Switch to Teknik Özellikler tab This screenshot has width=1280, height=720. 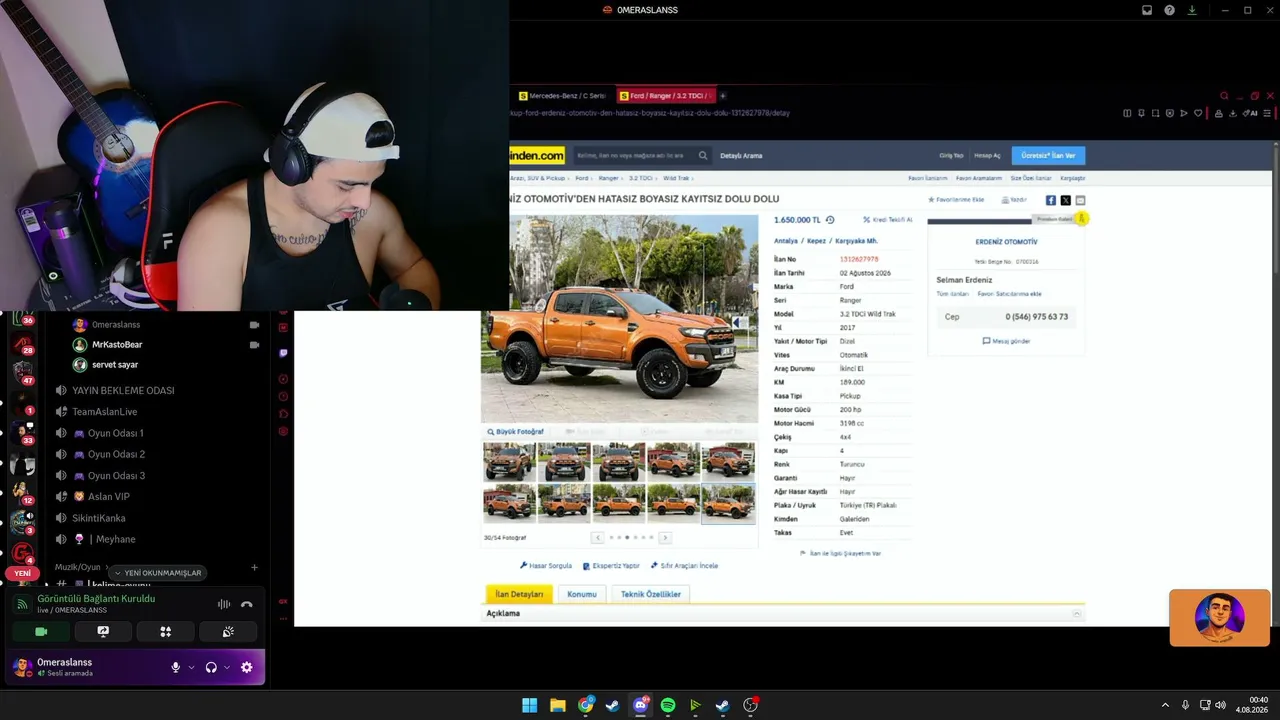(651, 594)
